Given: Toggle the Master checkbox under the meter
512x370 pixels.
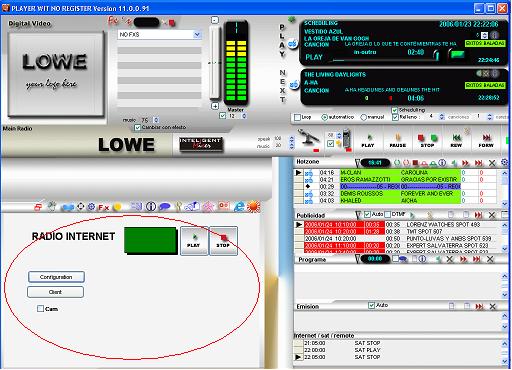Looking at the screenshot, I should click(x=223, y=116).
